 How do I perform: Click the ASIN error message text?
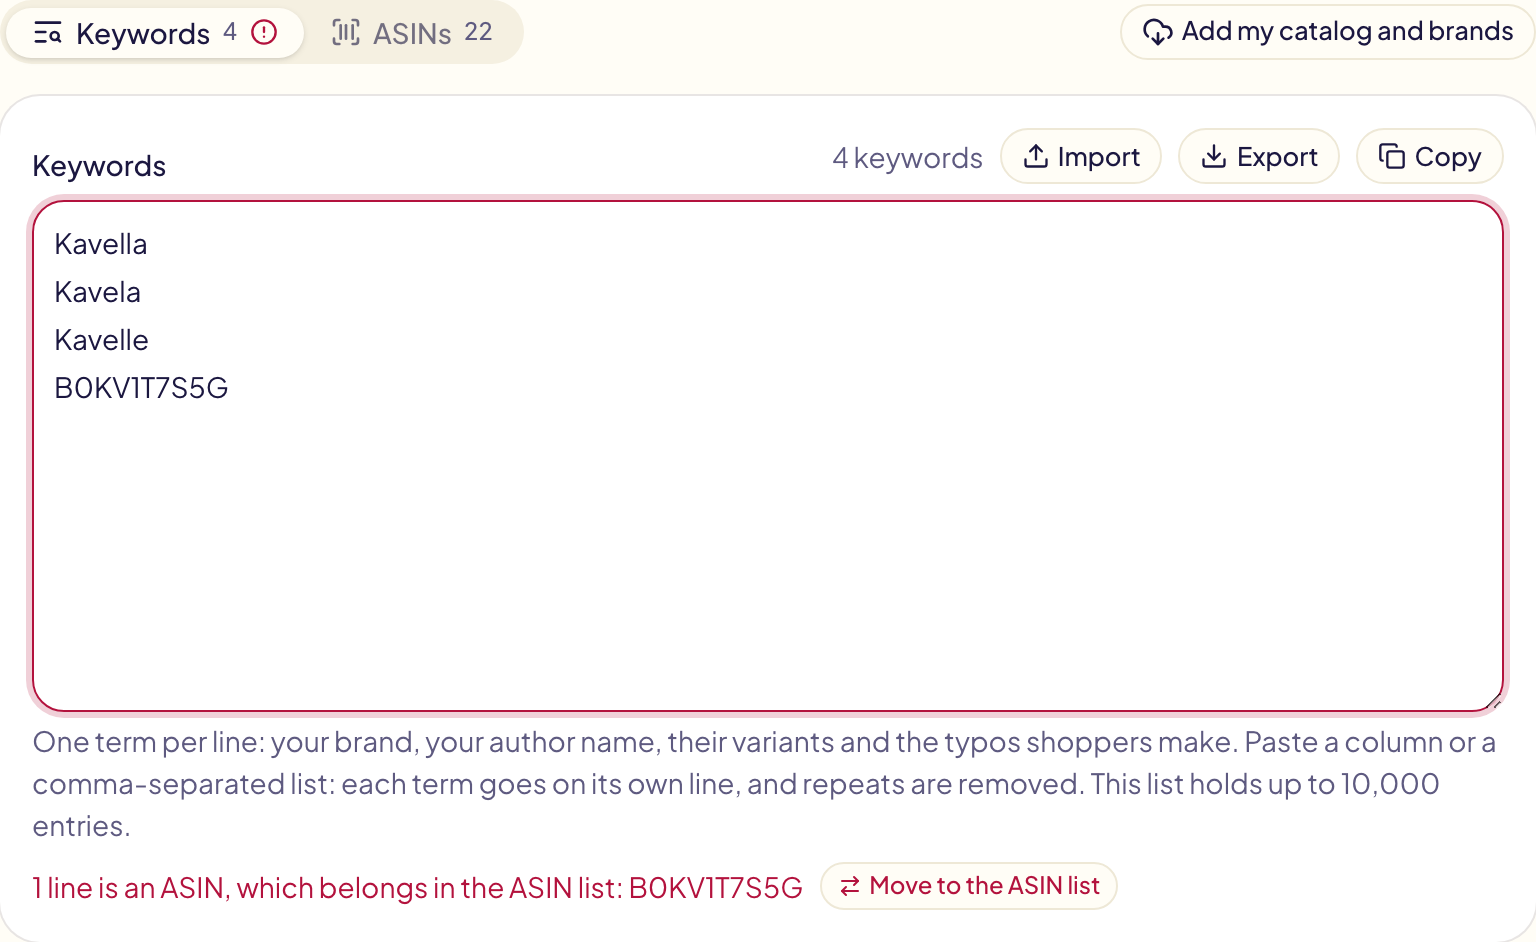418,888
